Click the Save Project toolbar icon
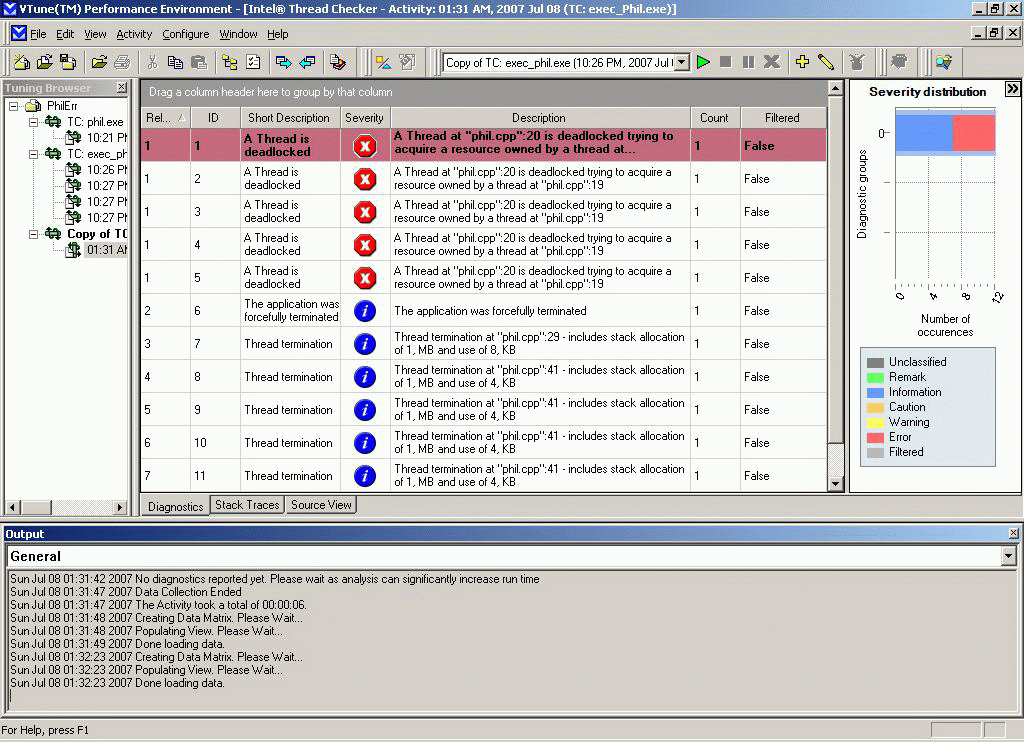 pyautogui.click(x=68, y=62)
